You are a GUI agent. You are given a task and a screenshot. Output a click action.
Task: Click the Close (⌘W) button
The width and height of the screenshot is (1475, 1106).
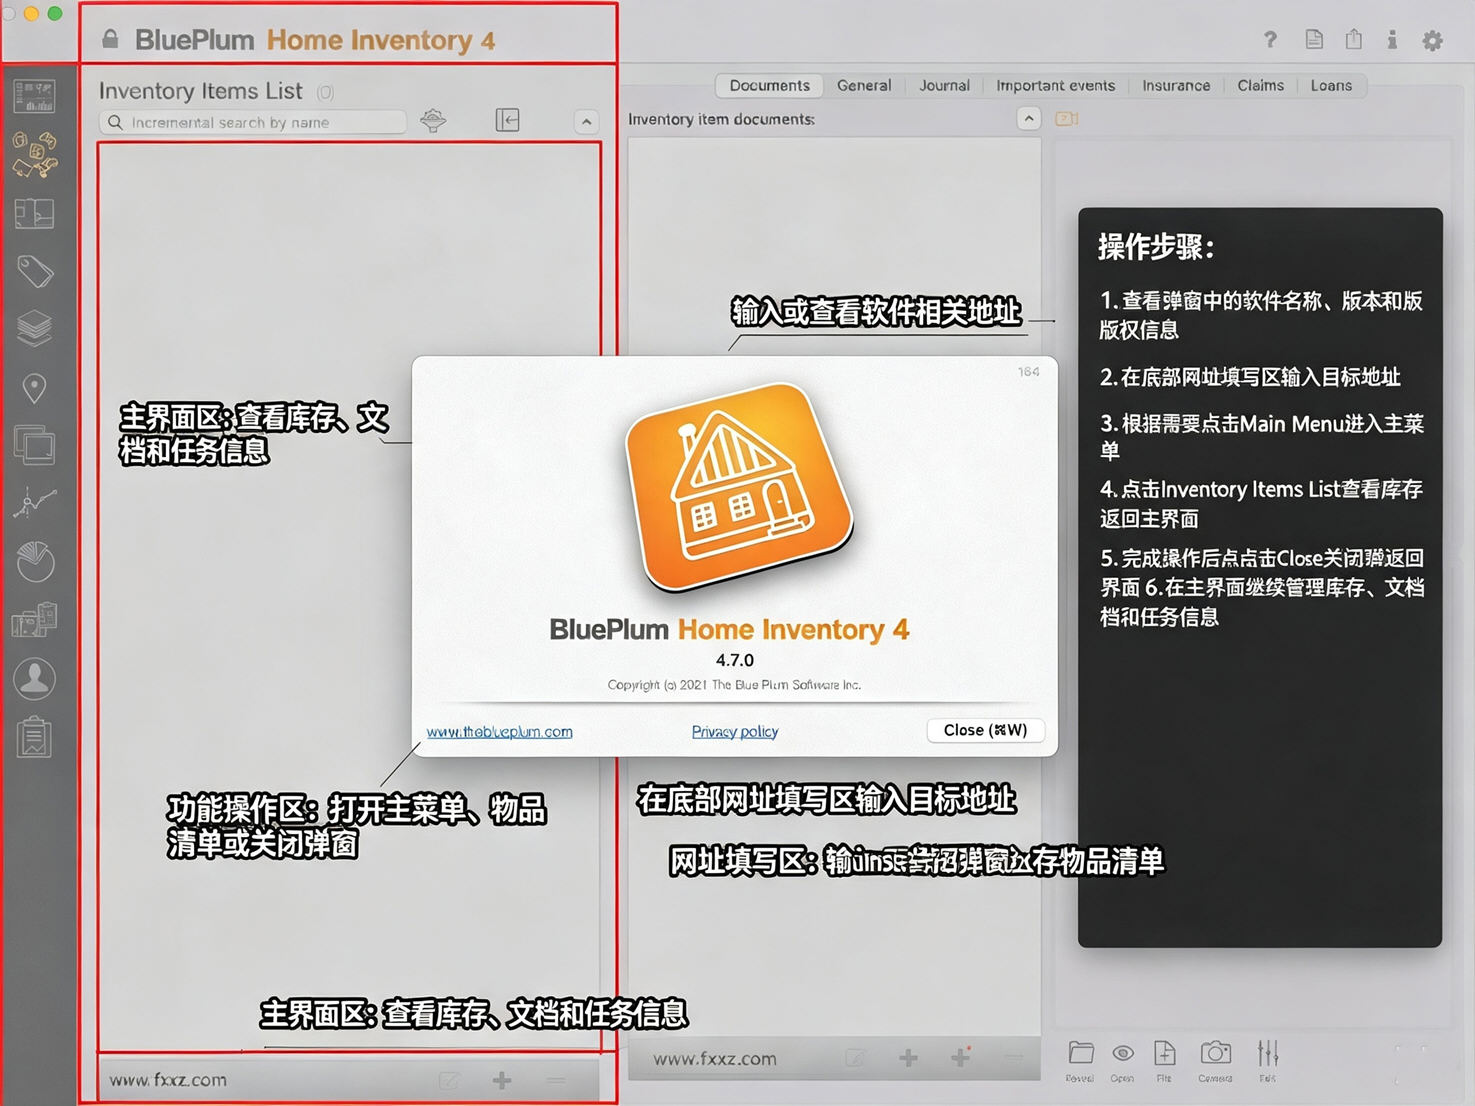pos(985,730)
